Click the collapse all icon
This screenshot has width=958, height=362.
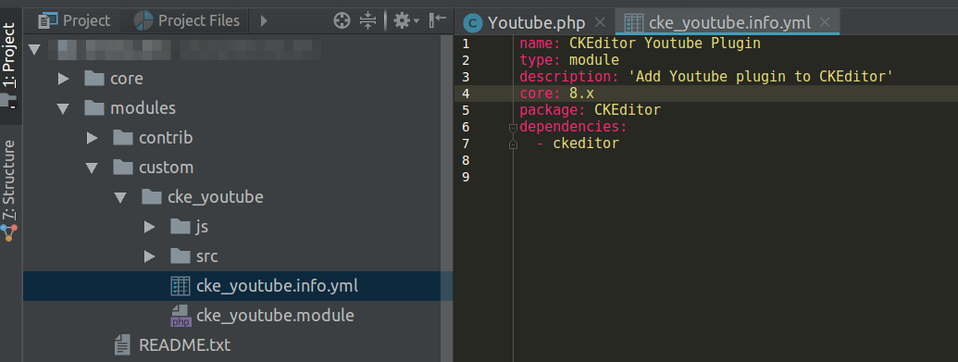coord(368,21)
